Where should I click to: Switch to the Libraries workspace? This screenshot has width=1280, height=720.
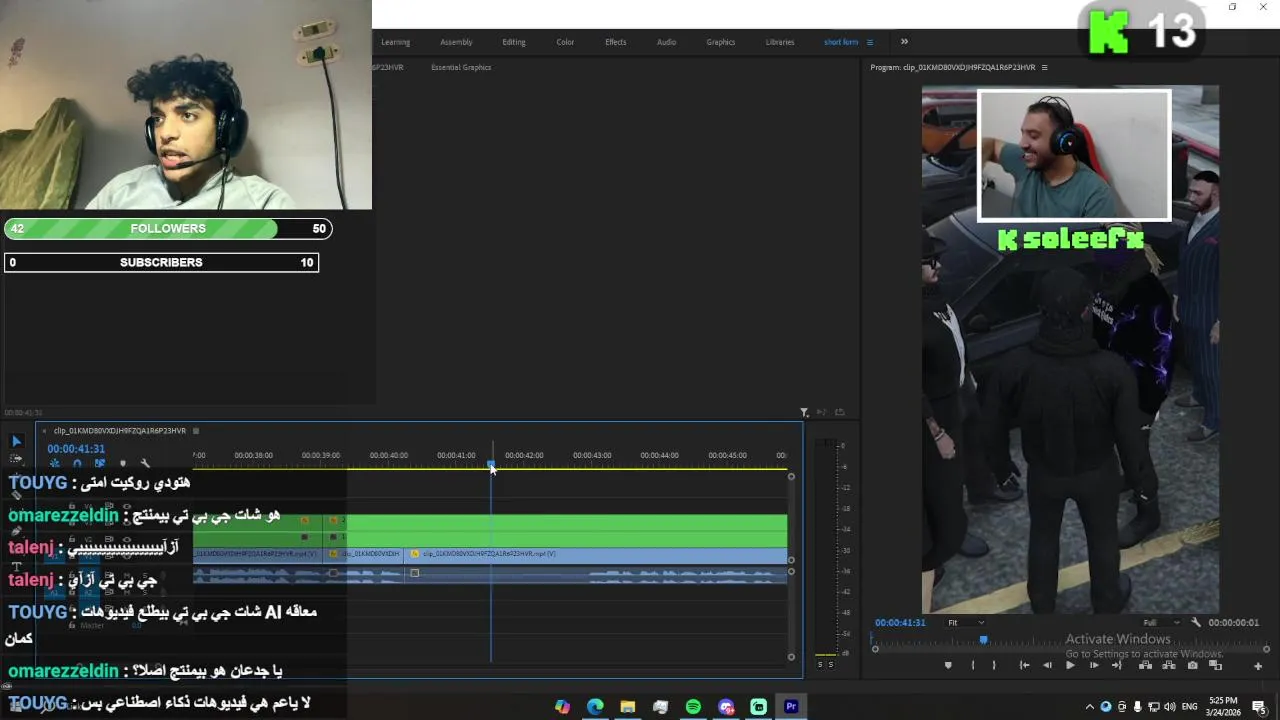[780, 42]
